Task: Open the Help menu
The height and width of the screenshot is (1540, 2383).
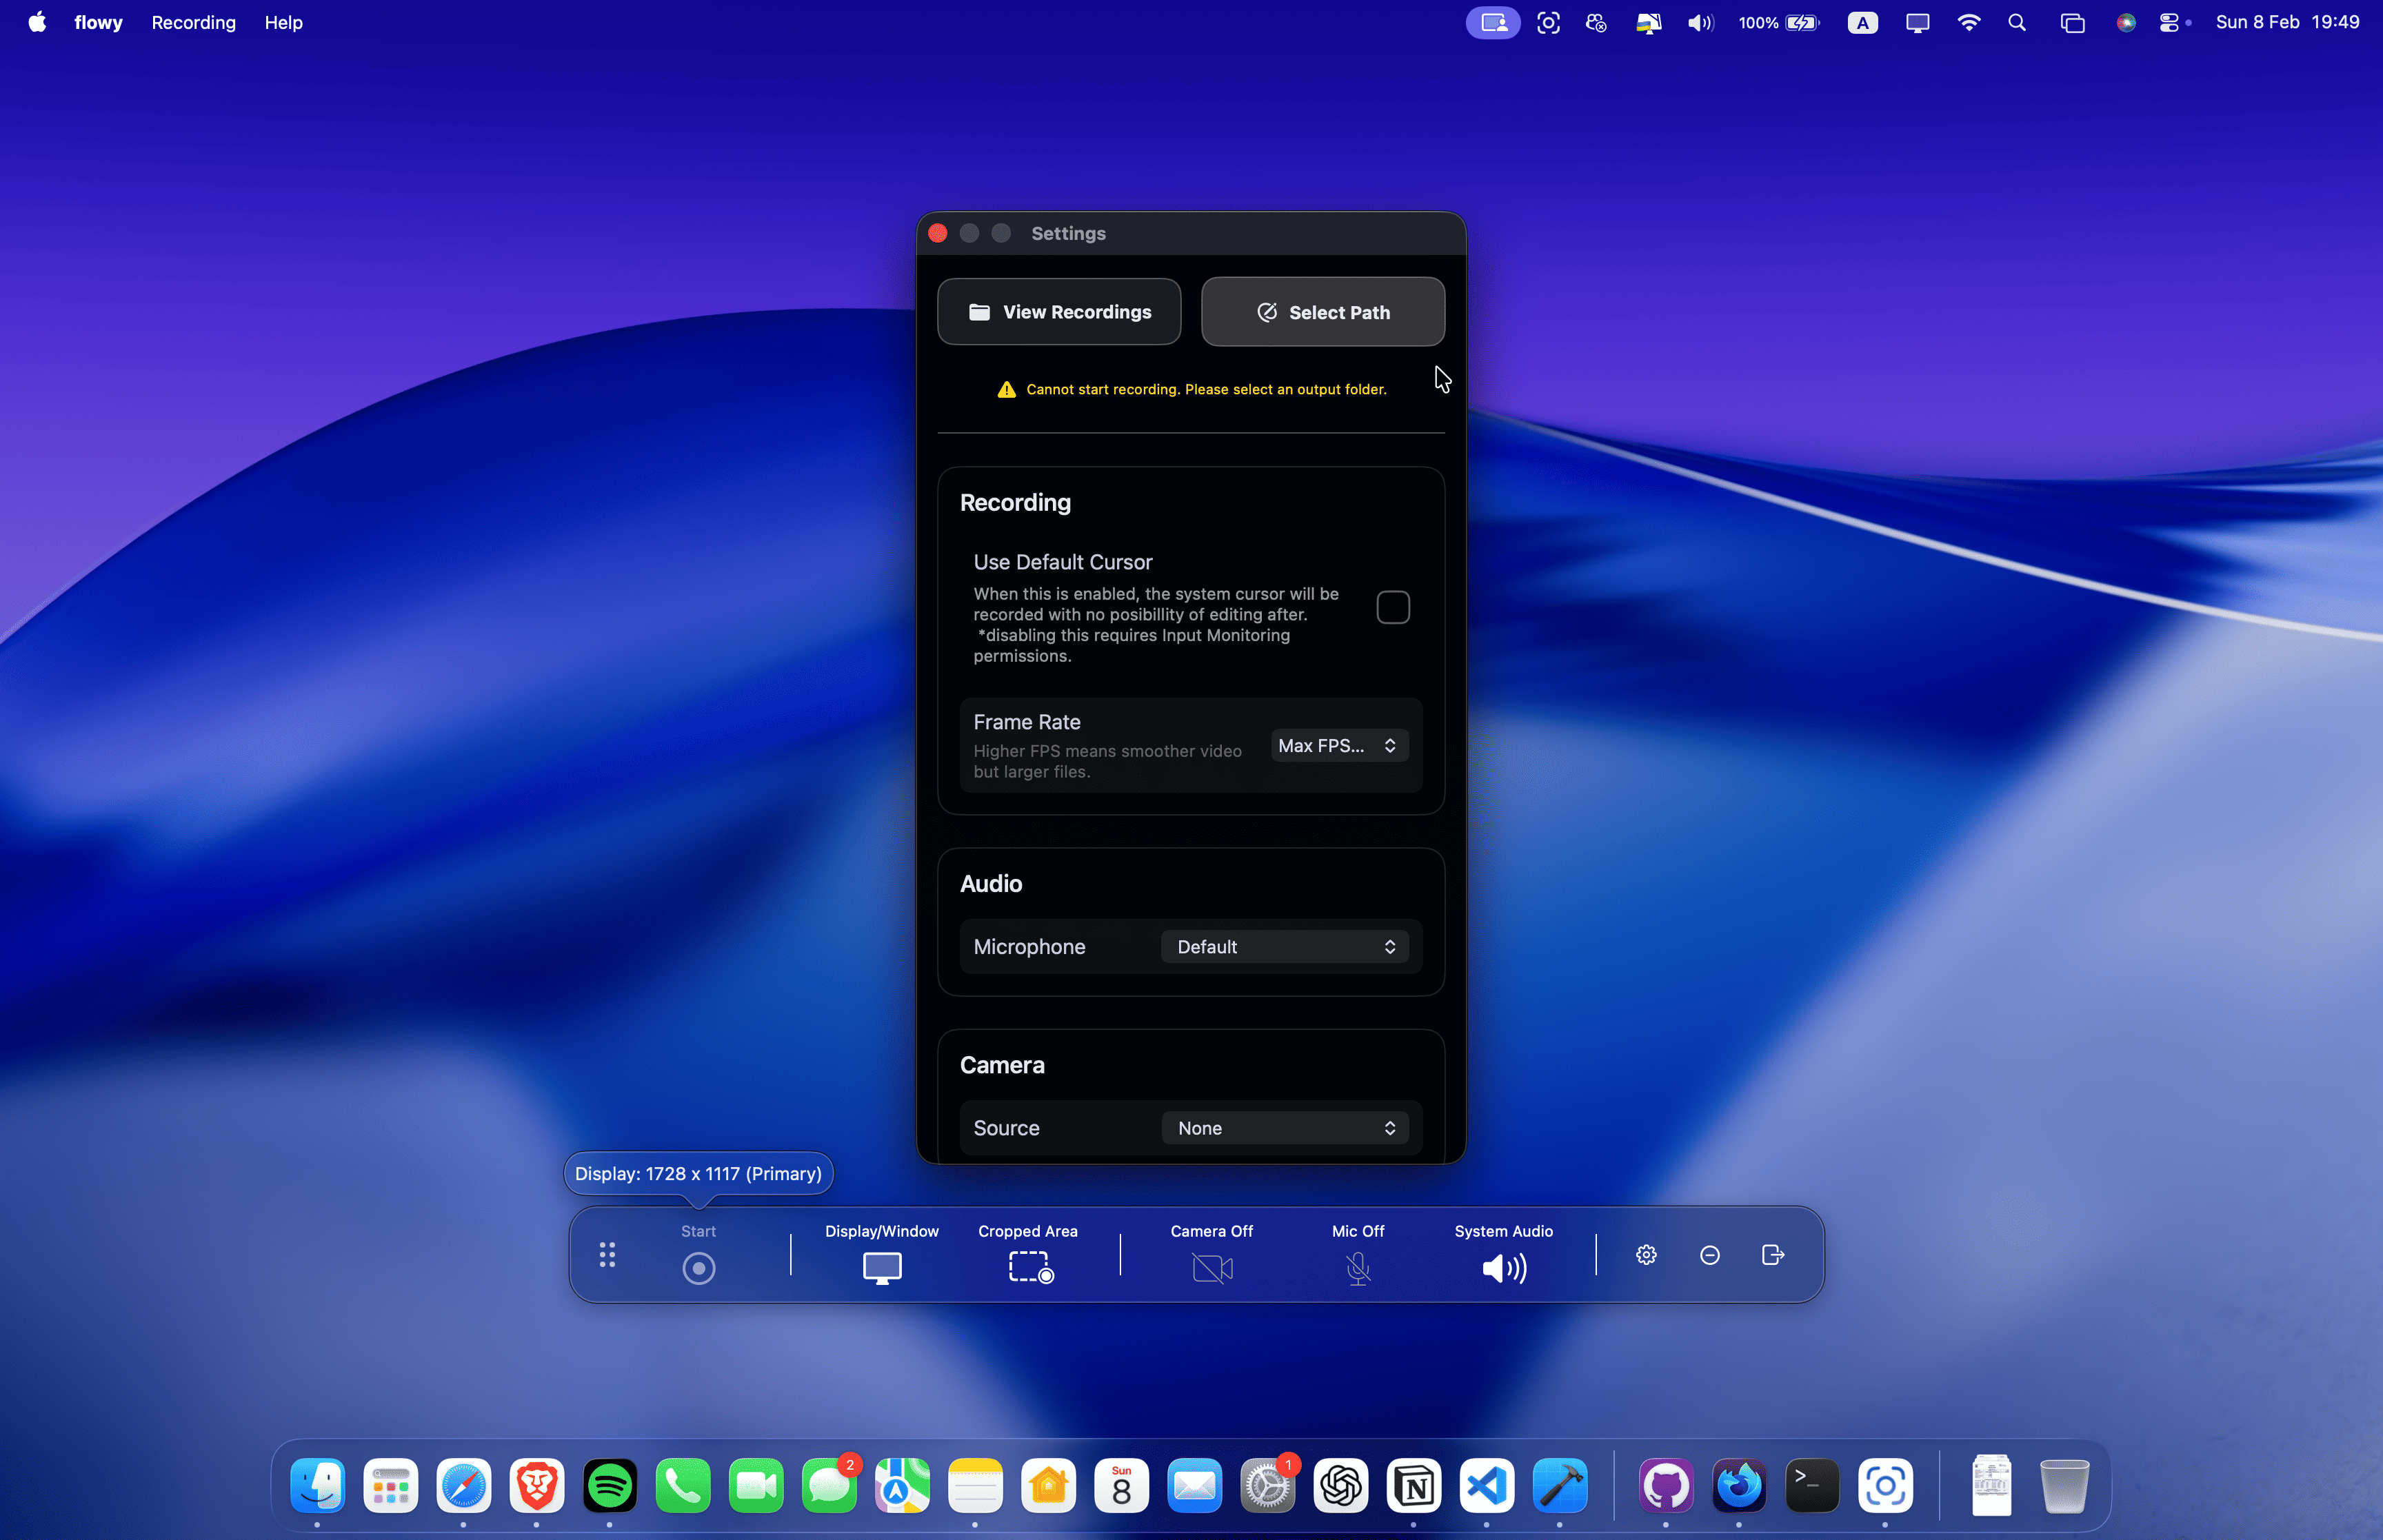Action: (x=283, y=22)
